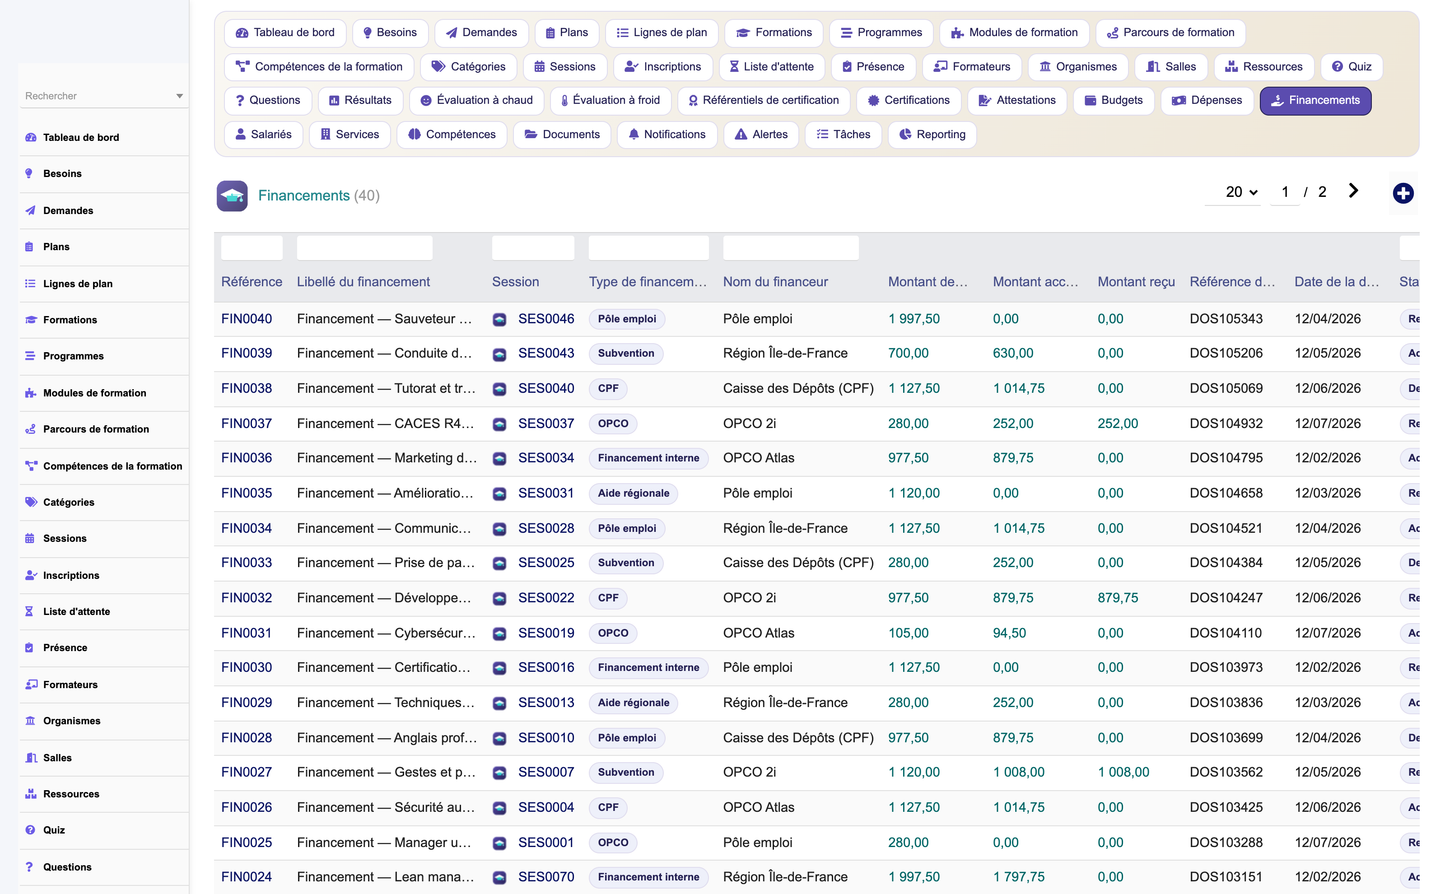Viewport: 1445px width, 894px height.
Task: Click the session icon beside SES0046
Action: point(499,320)
